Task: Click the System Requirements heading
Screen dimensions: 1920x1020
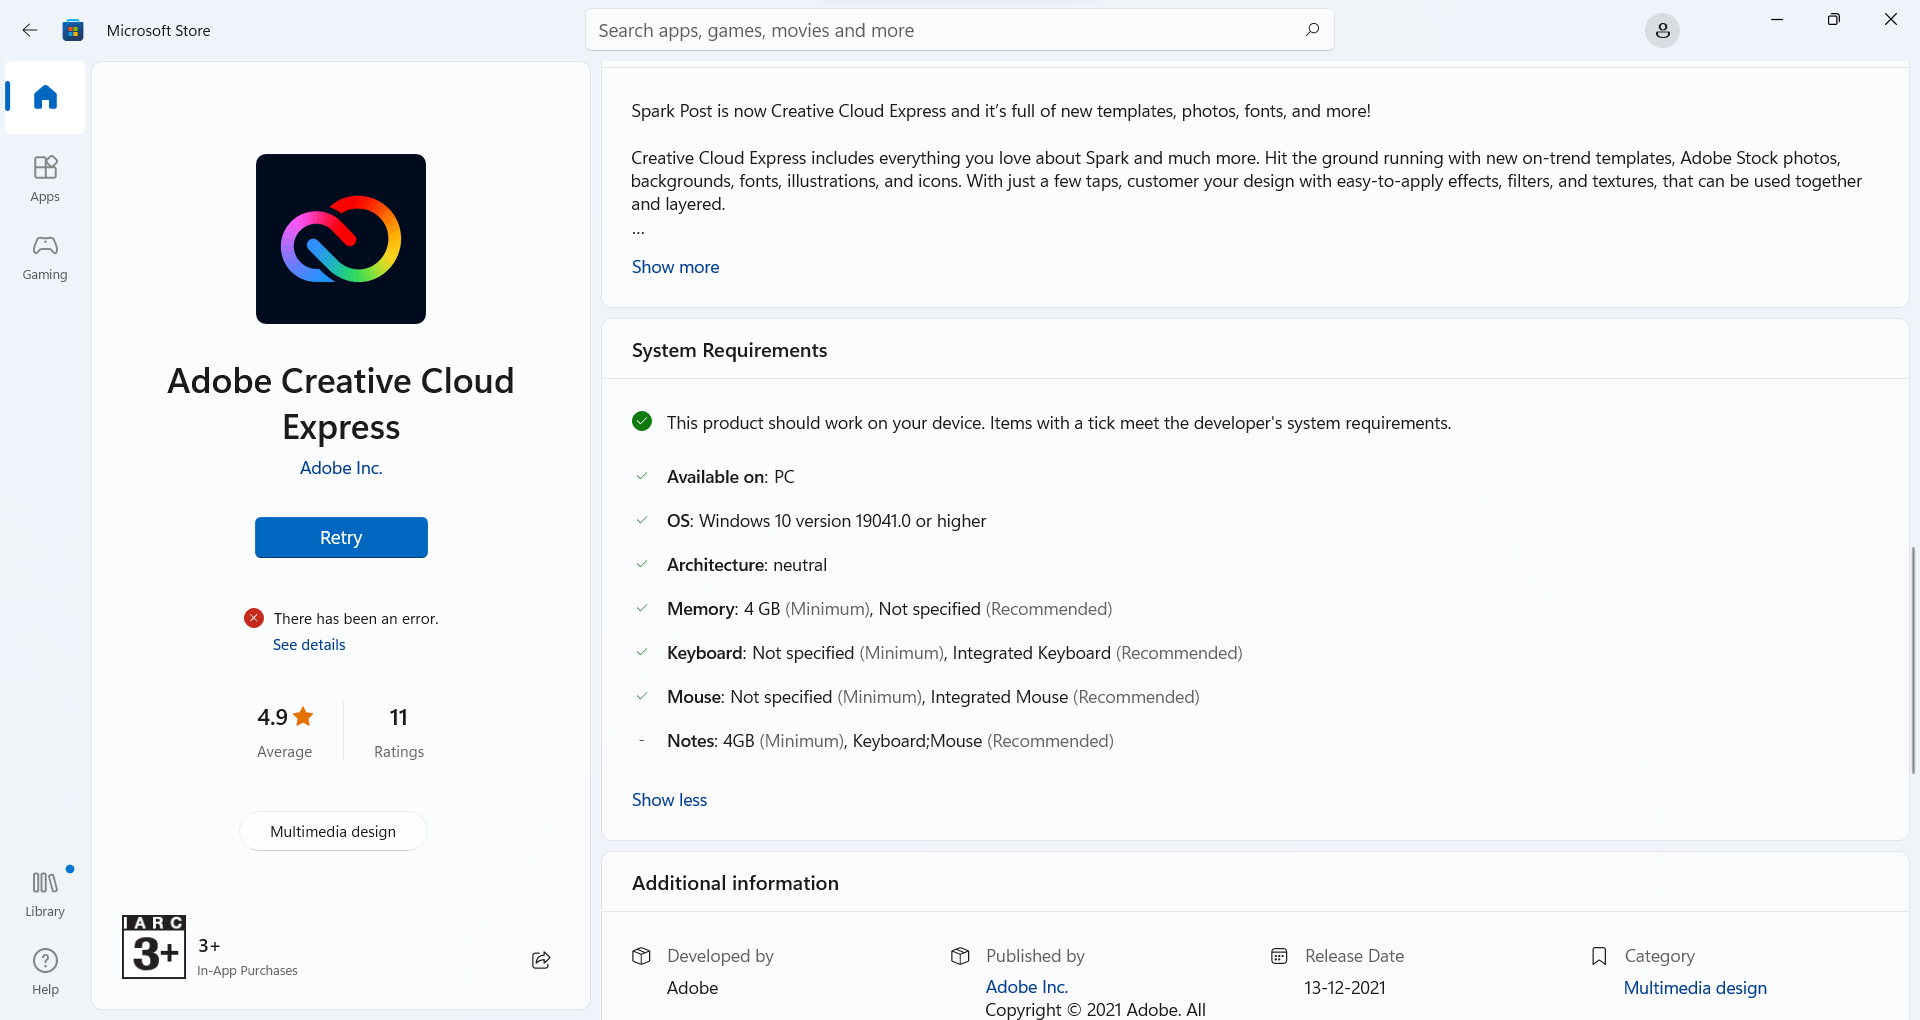Action: point(730,350)
